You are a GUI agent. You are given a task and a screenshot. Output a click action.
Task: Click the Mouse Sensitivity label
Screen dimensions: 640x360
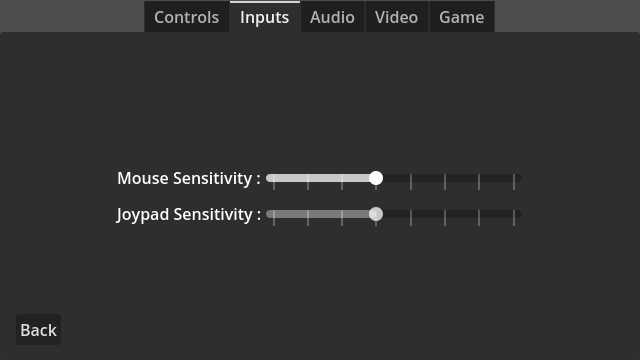tap(189, 178)
